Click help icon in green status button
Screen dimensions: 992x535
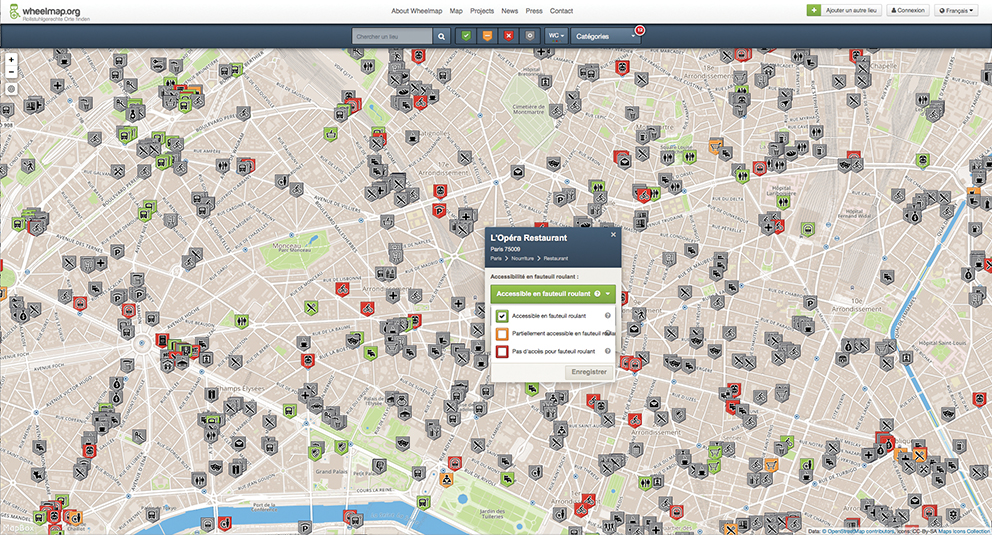point(597,293)
